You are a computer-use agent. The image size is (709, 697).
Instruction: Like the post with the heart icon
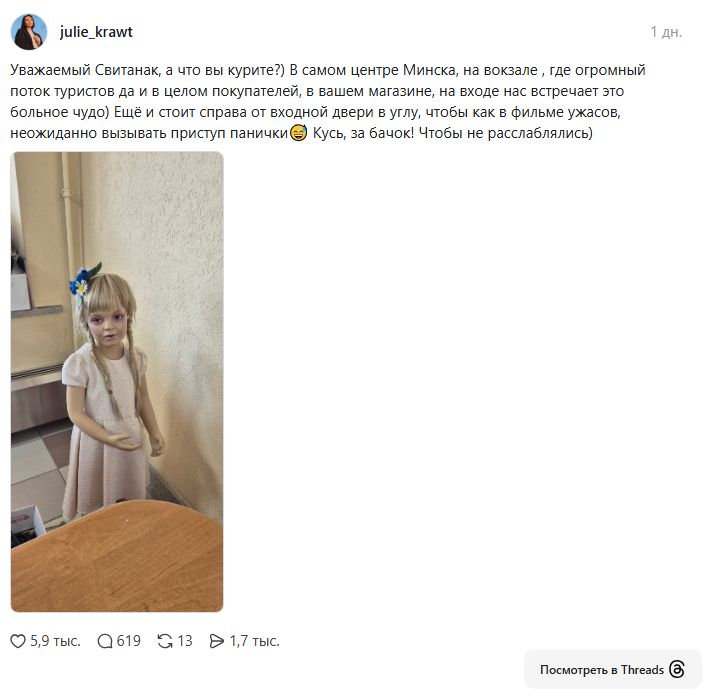(x=18, y=641)
